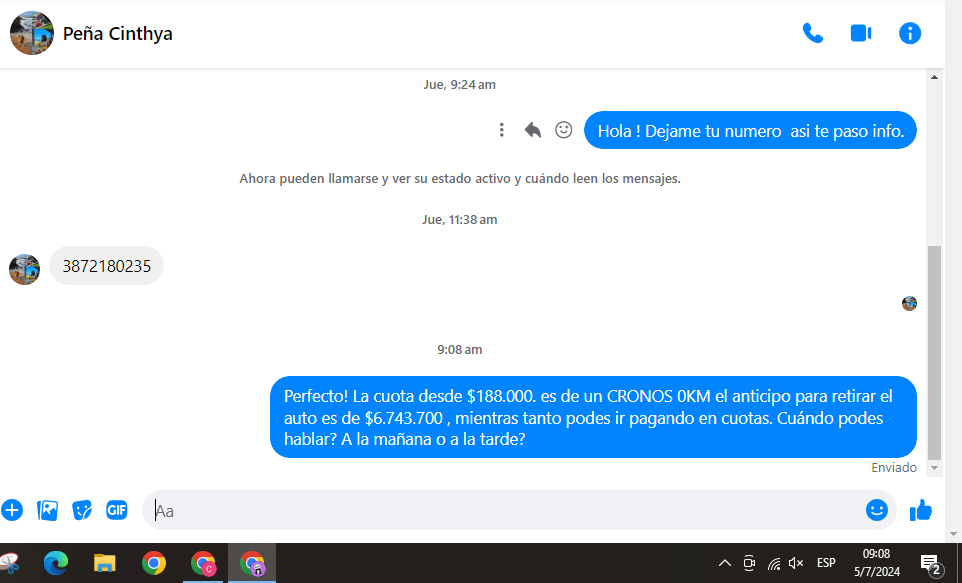This screenshot has width=962, height=583.
Task: Open Microsoft Edge from the taskbar
Action: (x=56, y=563)
